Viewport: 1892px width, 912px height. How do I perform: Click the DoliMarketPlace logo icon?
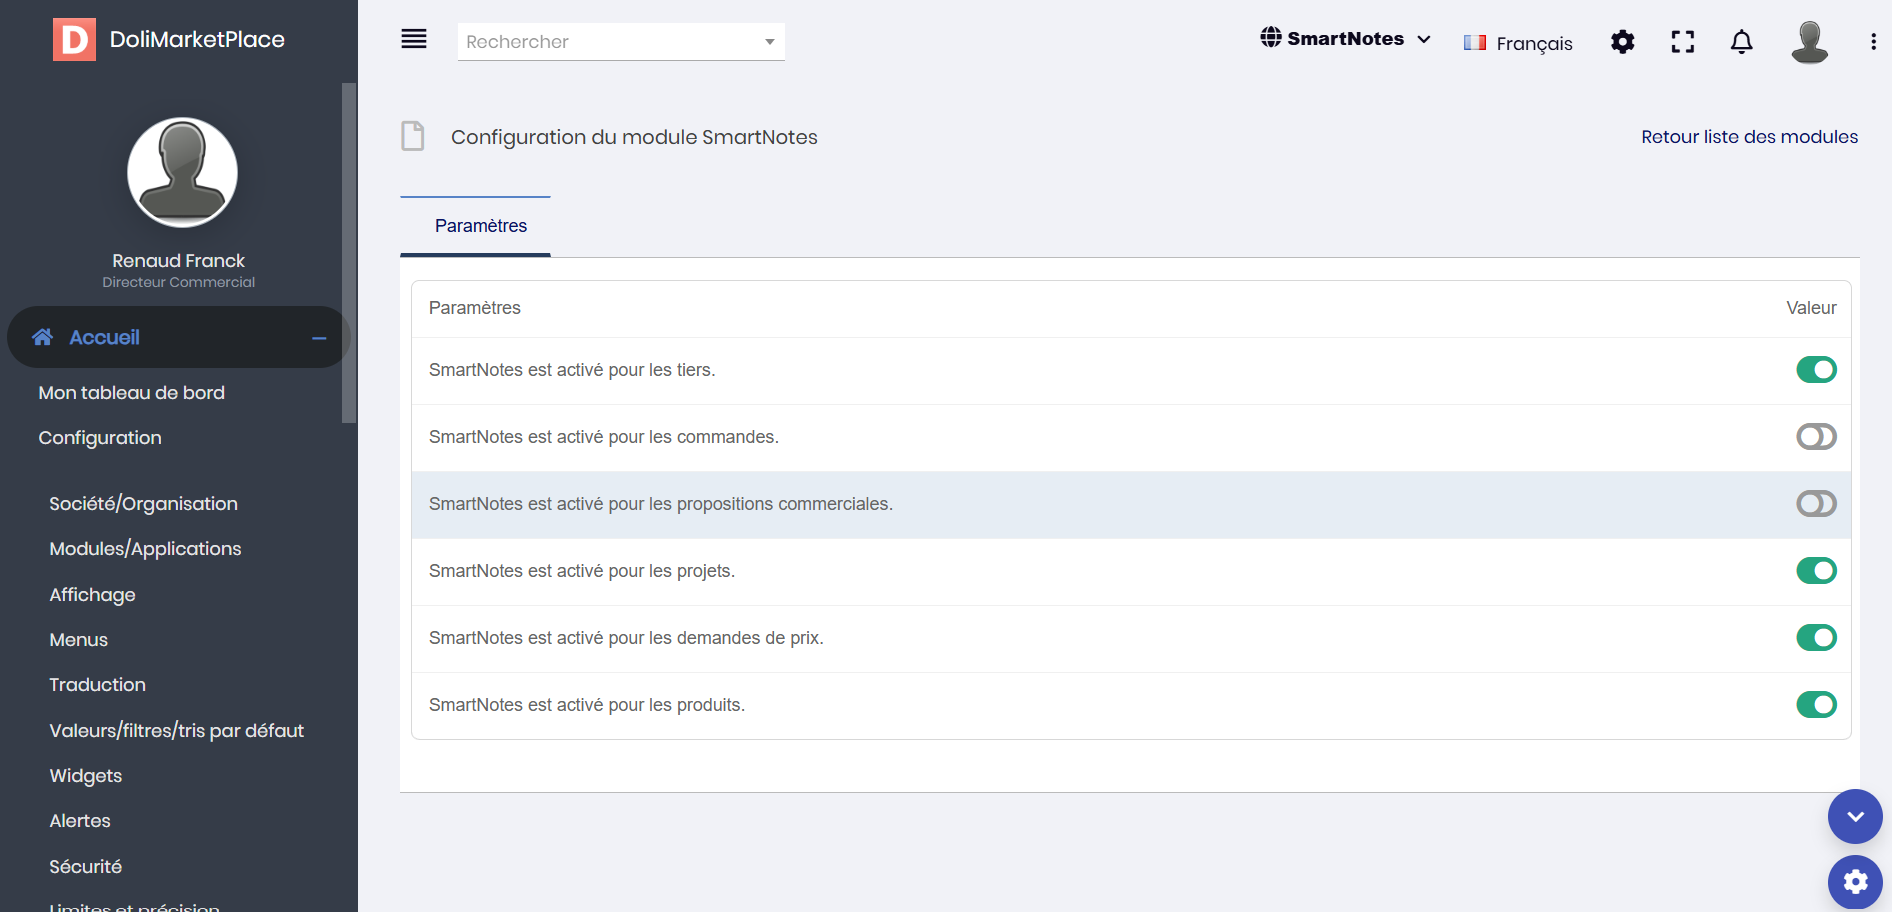(74, 39)
